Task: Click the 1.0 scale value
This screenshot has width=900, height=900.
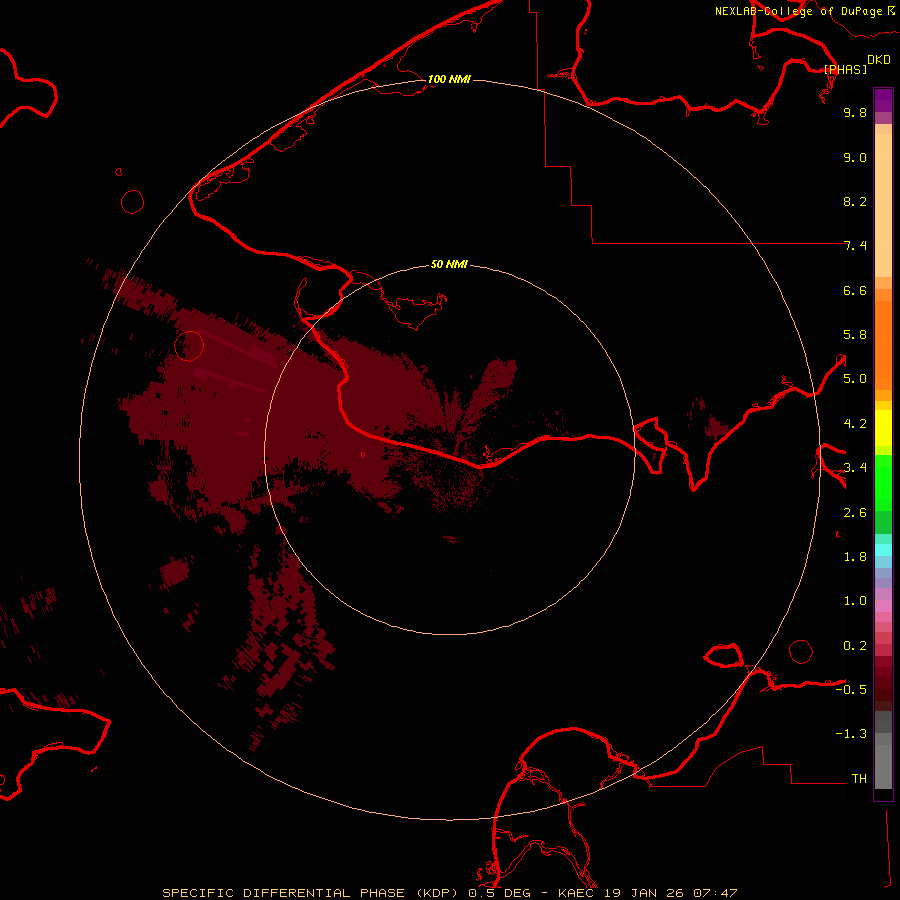Action: tap(855, 601)
